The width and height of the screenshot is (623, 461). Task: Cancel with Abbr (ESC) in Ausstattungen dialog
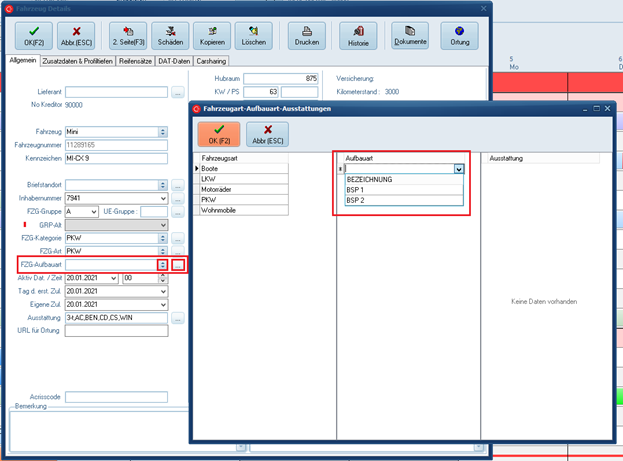tap(267, 134)
